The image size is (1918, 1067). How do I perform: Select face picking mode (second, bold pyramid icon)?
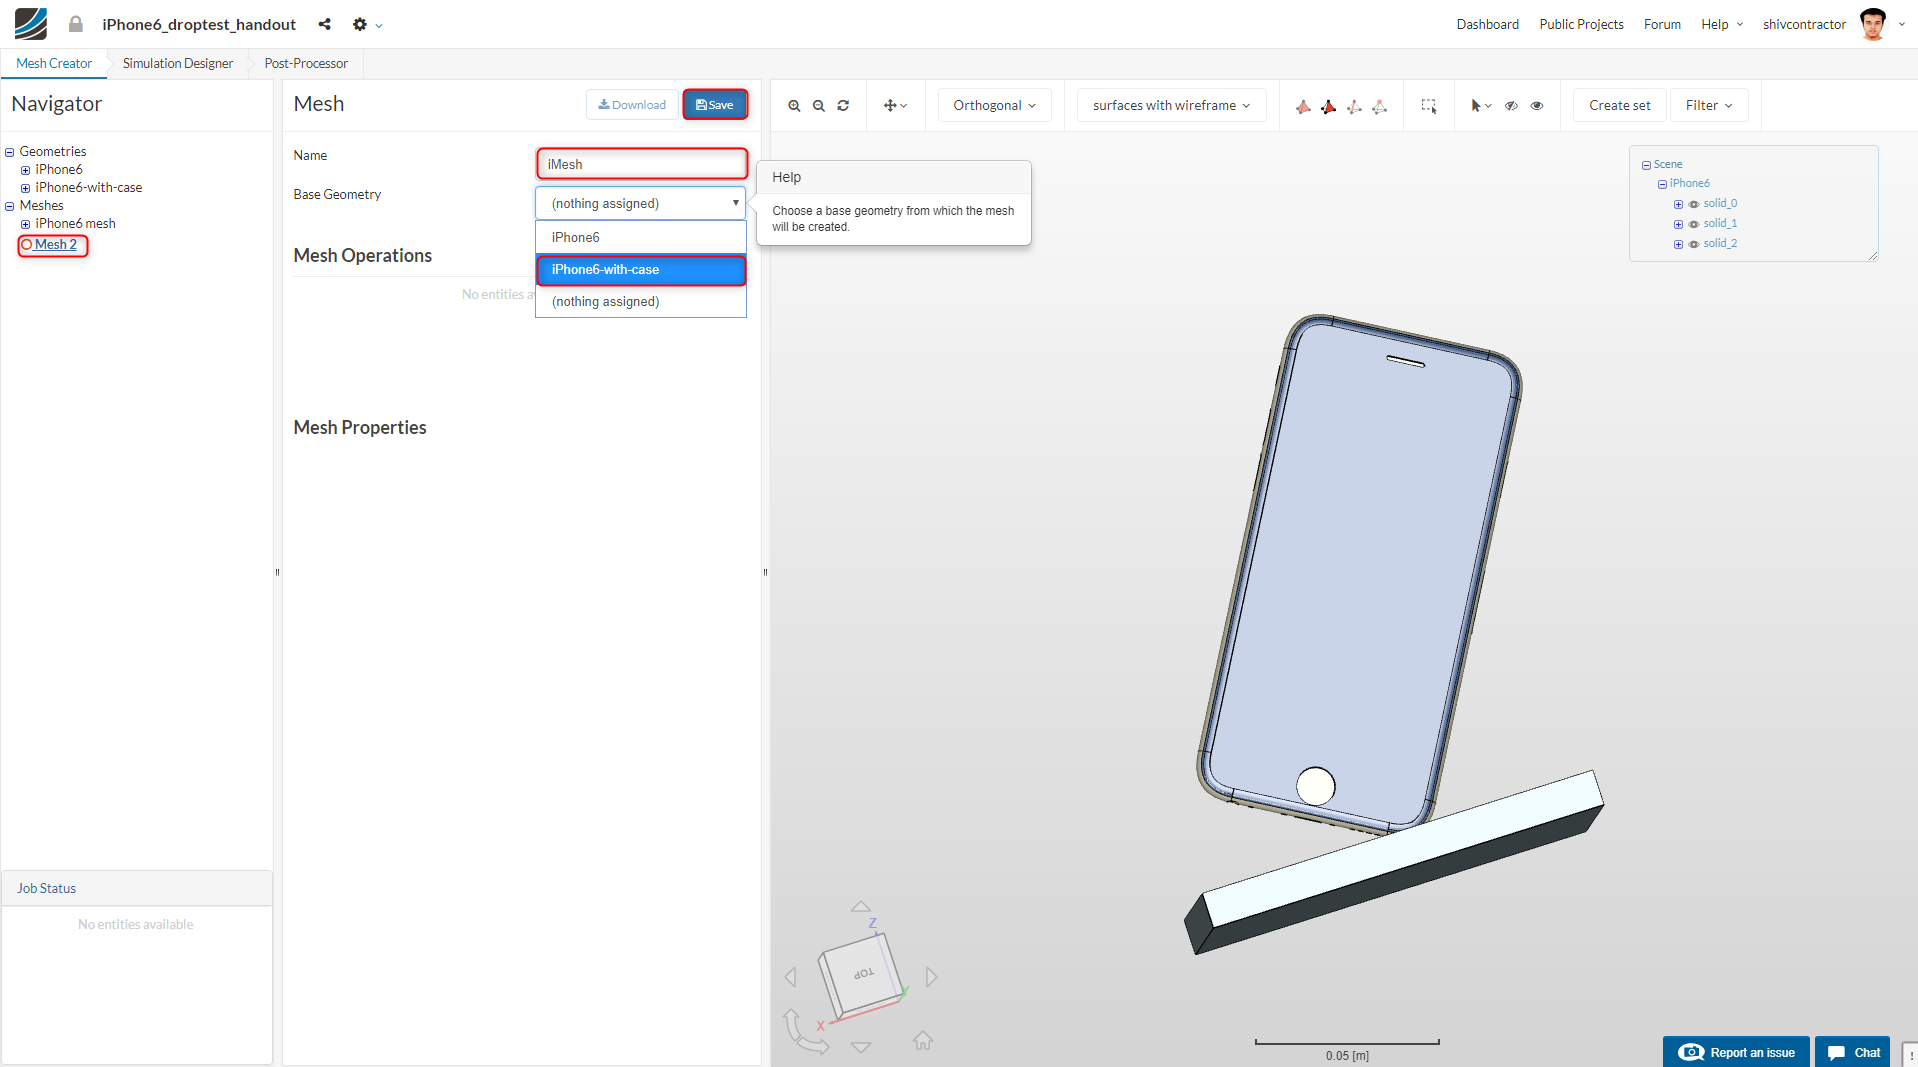click(x=1328, y=106)
